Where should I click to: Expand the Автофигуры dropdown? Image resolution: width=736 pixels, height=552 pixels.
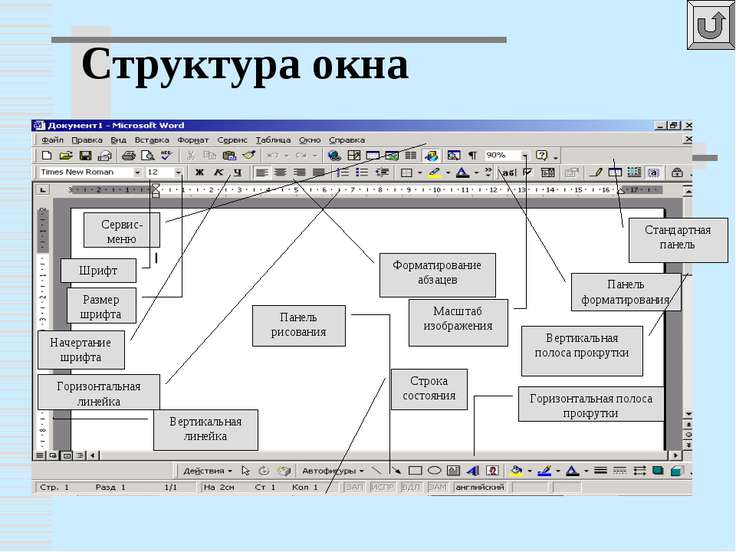333,470
